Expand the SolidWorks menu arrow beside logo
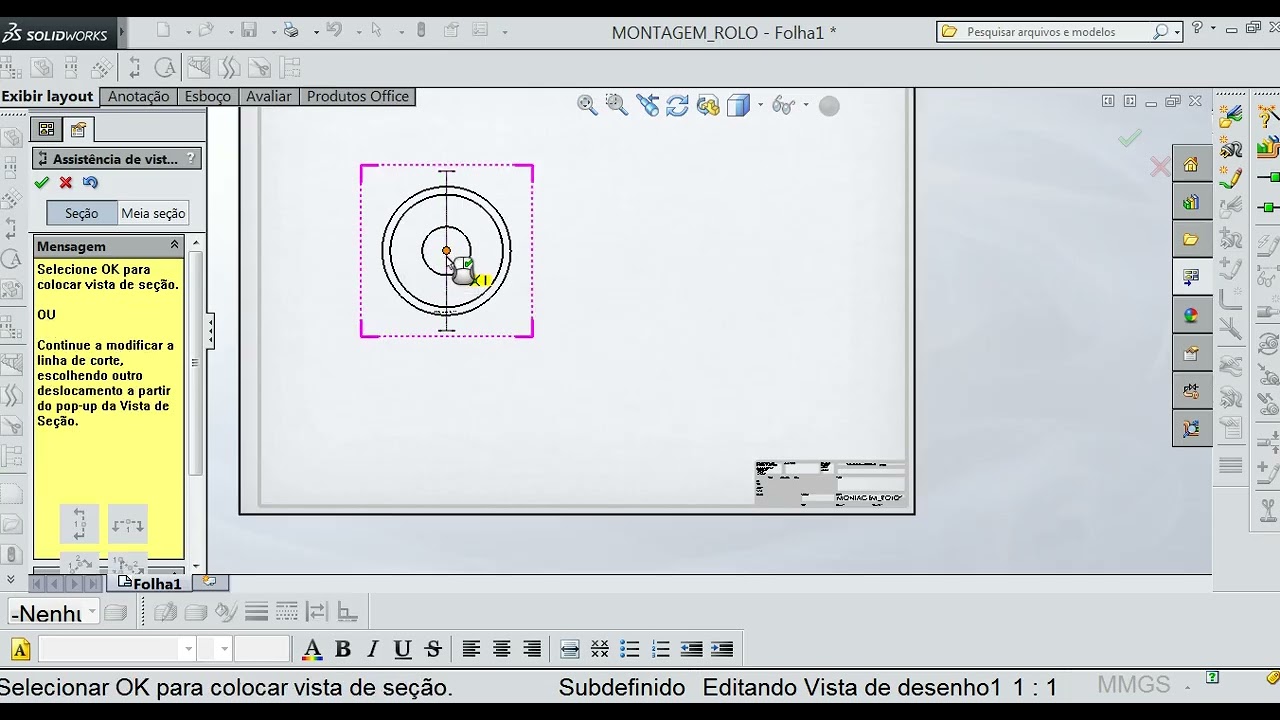 (122, 33)
